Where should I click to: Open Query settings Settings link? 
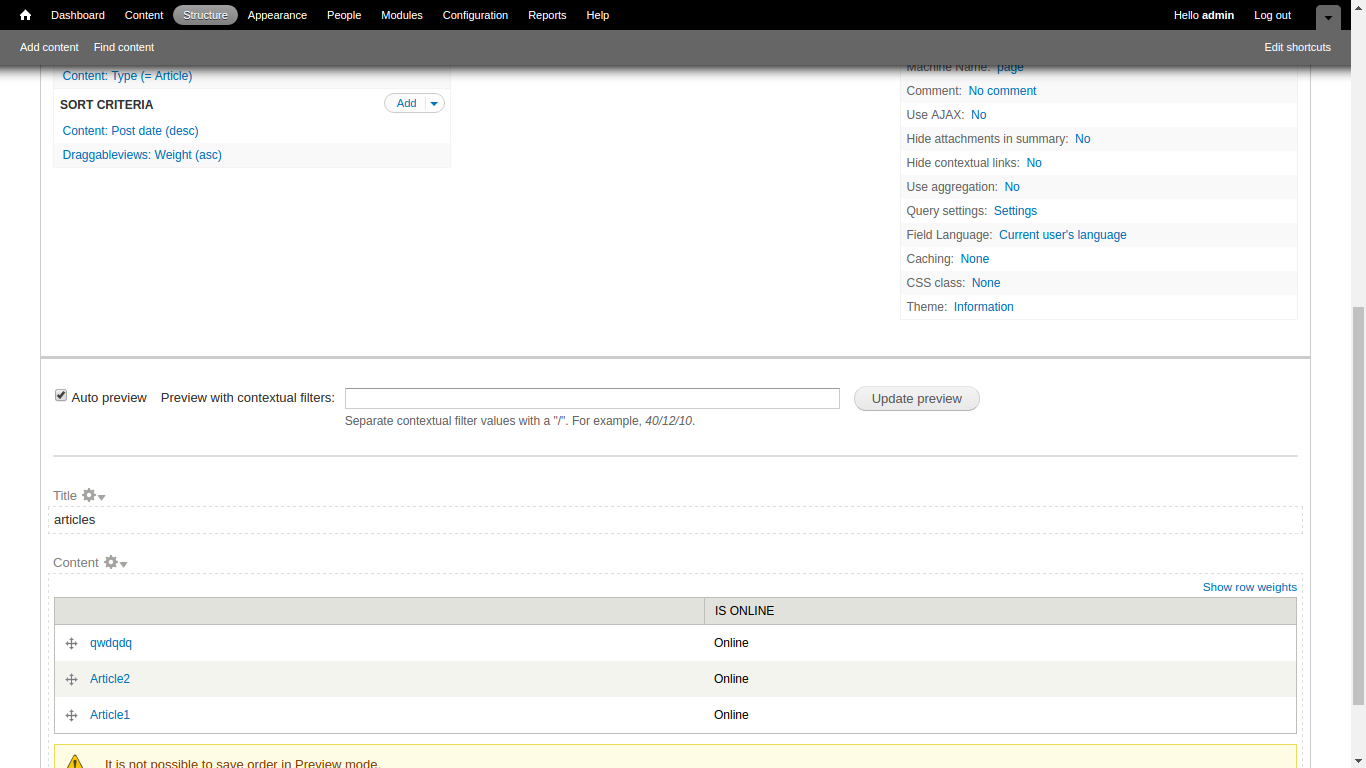point(1015,211)
